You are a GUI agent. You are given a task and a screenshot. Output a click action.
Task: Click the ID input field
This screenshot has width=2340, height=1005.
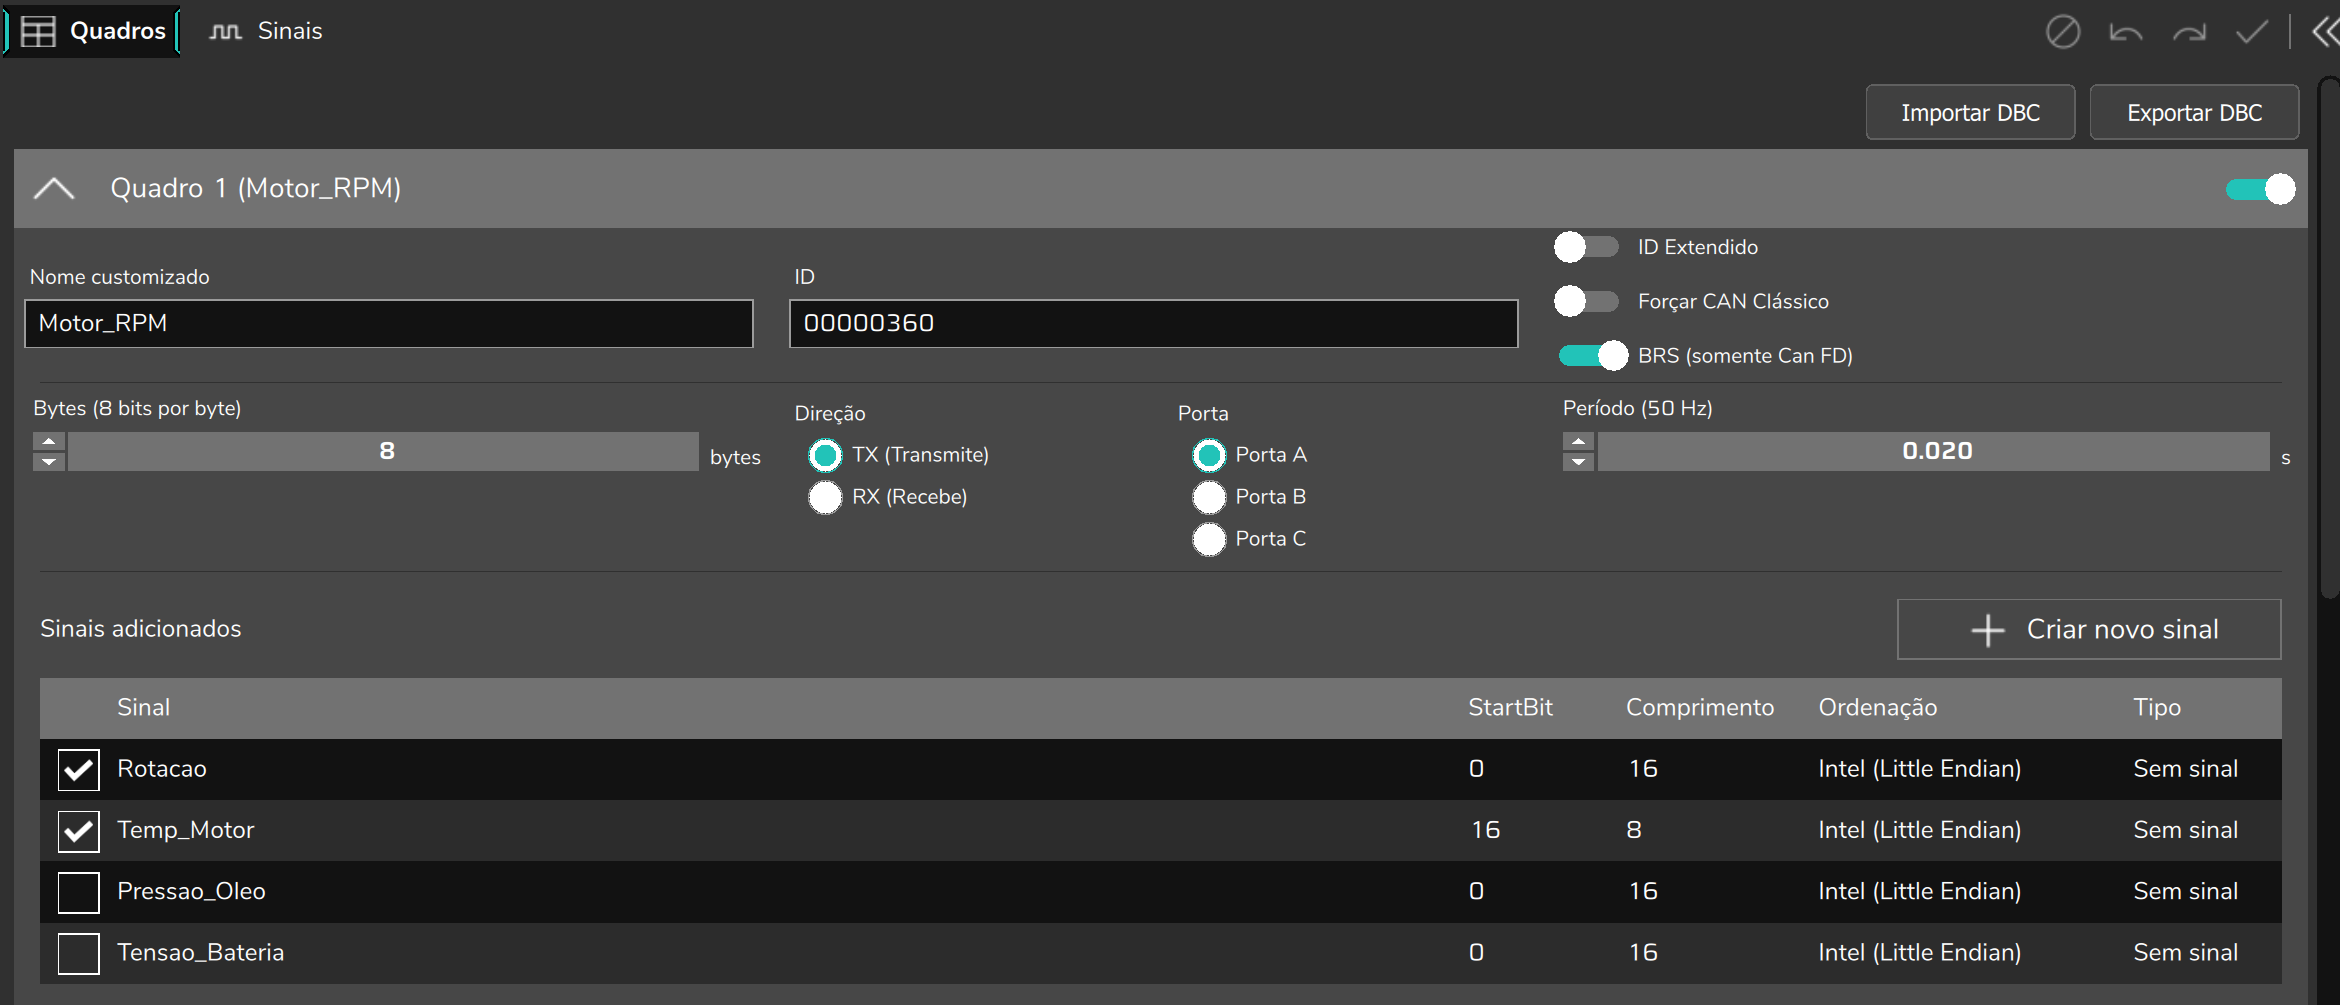(x=1153, y=324)
